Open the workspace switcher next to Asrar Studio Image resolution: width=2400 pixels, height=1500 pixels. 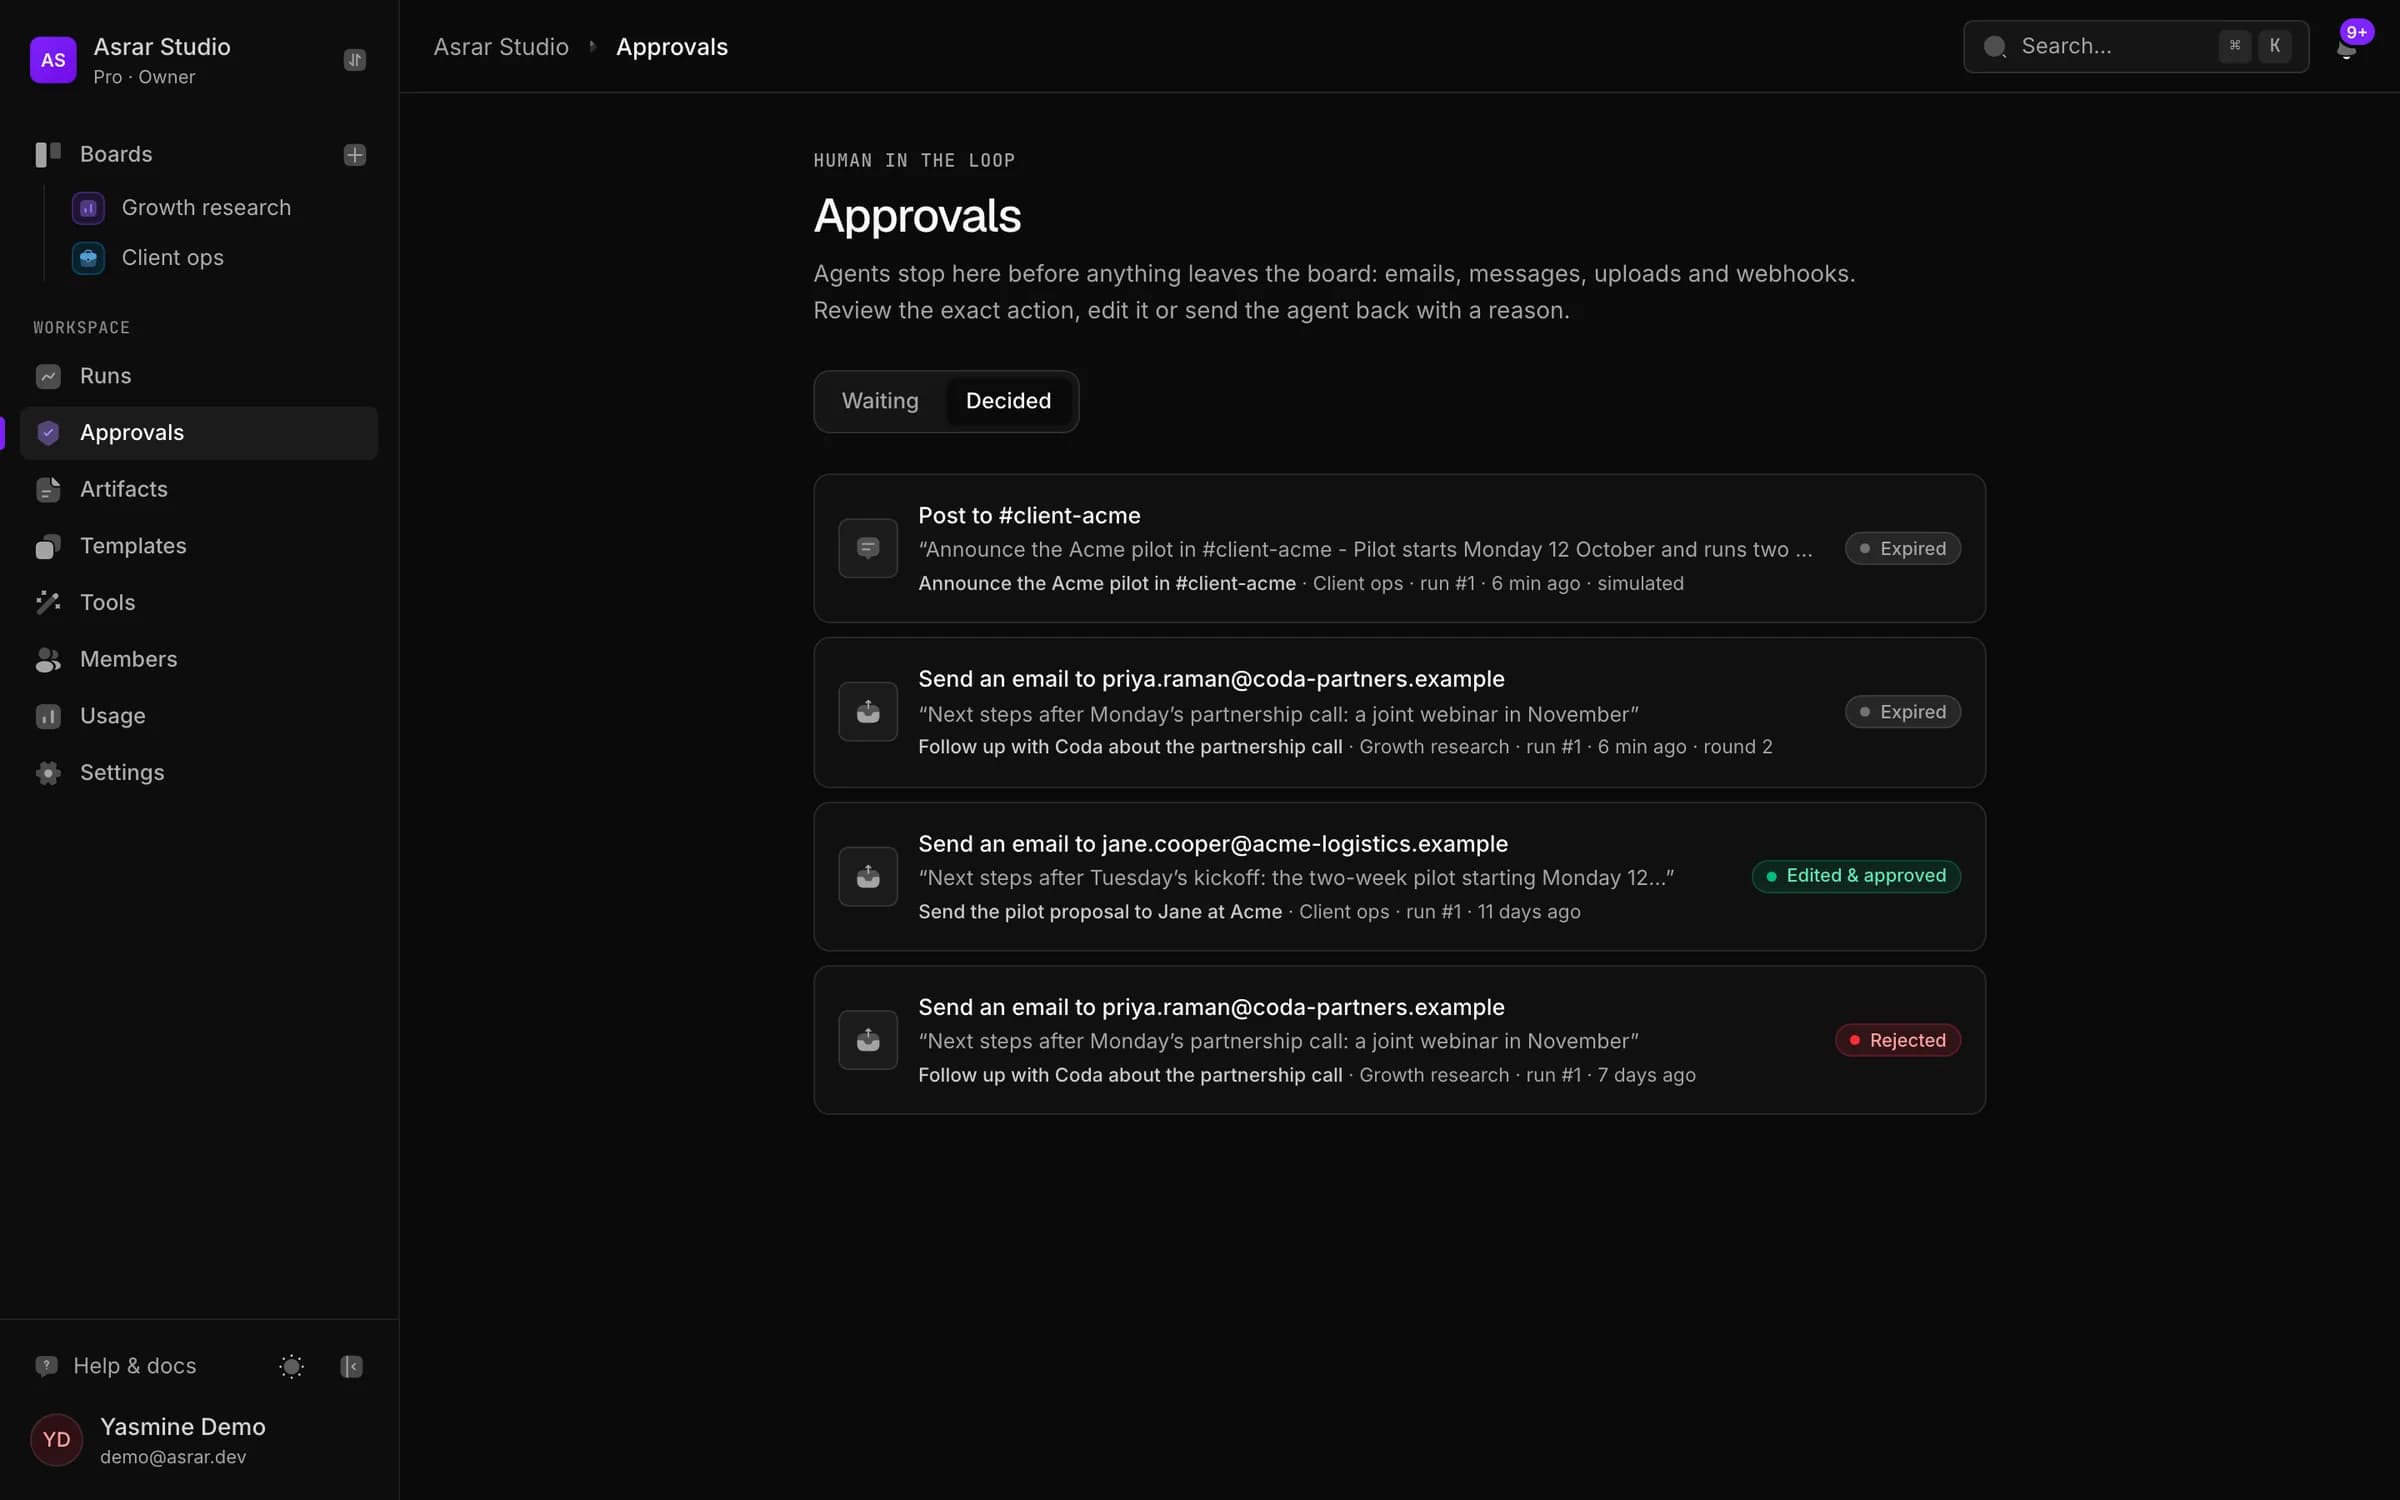(354, 60)
